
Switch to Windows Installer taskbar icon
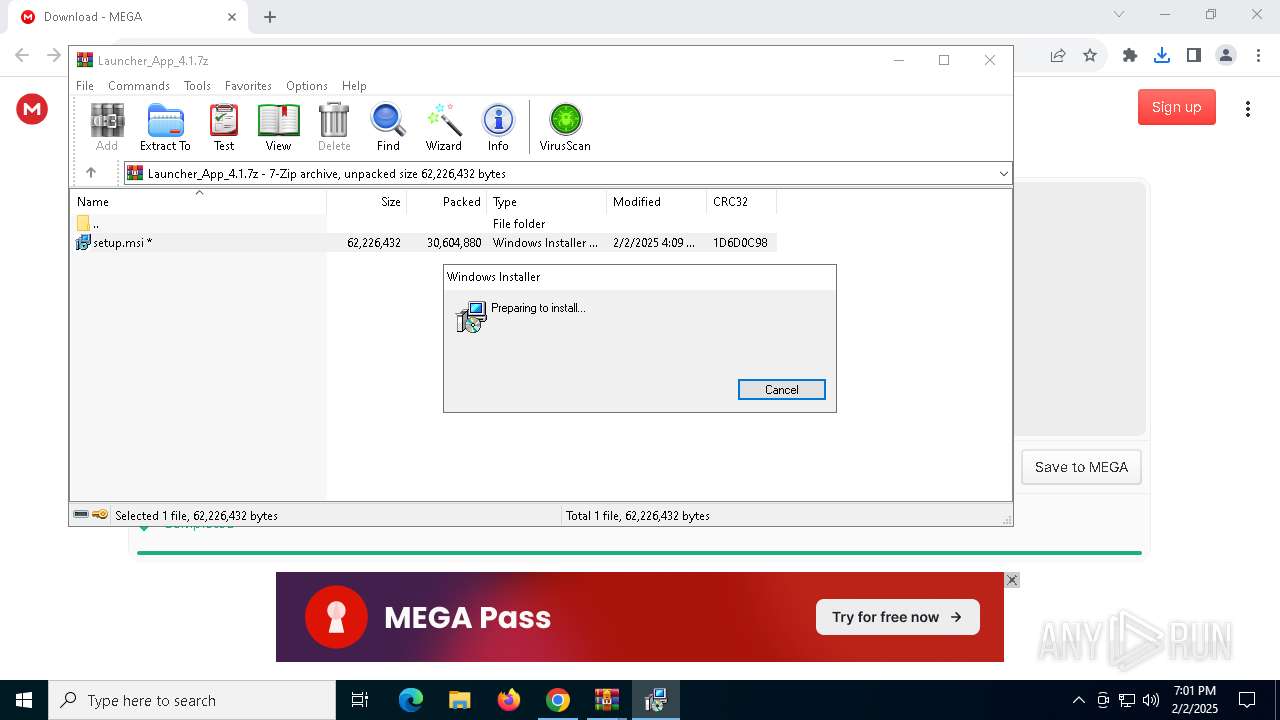point(656,700)
